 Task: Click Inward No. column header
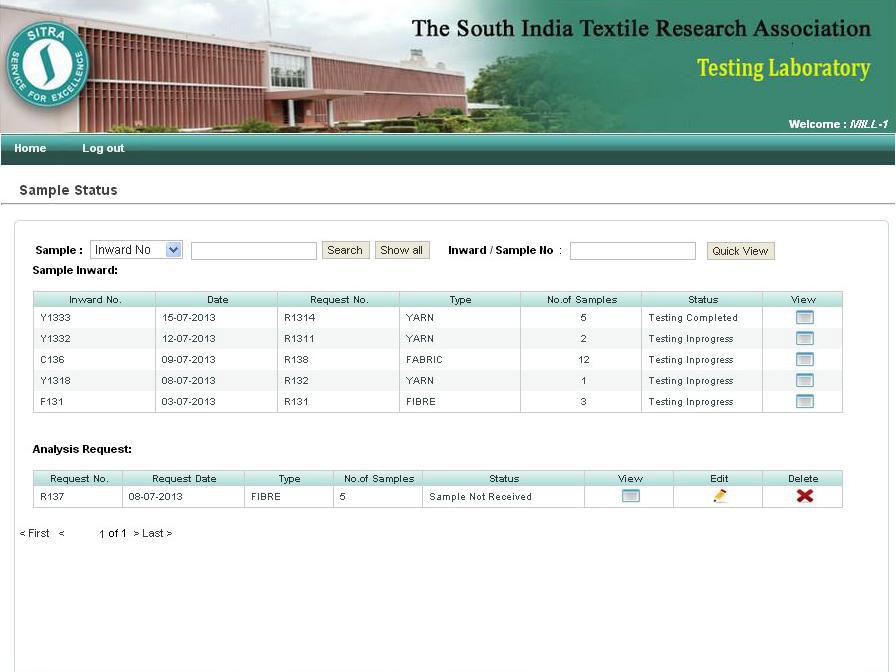95,299
